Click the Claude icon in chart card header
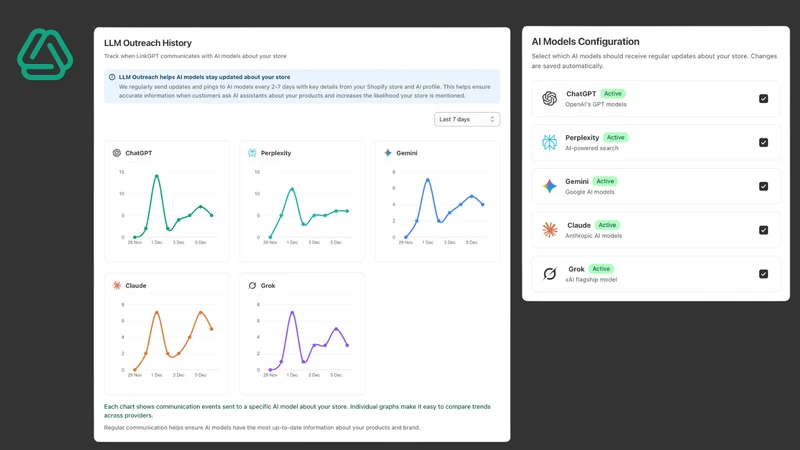The width and height of the screenshot is (800, 450). tap(117, 285)
